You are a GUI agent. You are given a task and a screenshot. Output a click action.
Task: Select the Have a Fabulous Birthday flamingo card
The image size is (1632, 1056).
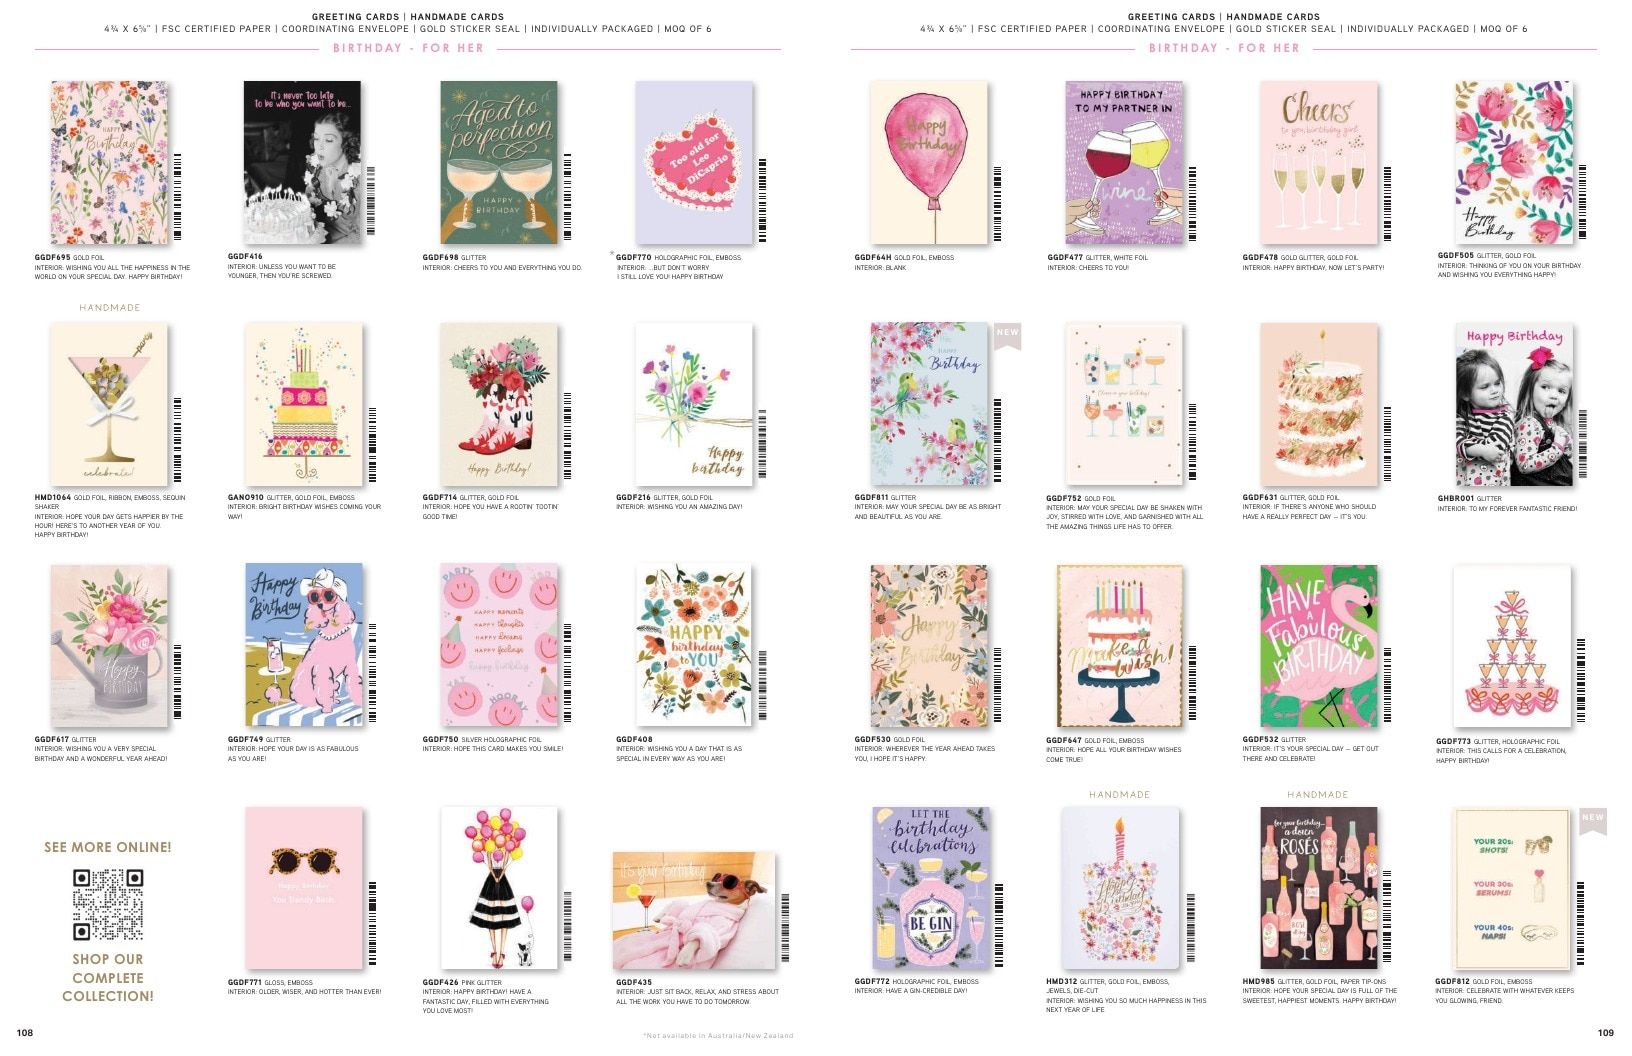(1318, 646)
